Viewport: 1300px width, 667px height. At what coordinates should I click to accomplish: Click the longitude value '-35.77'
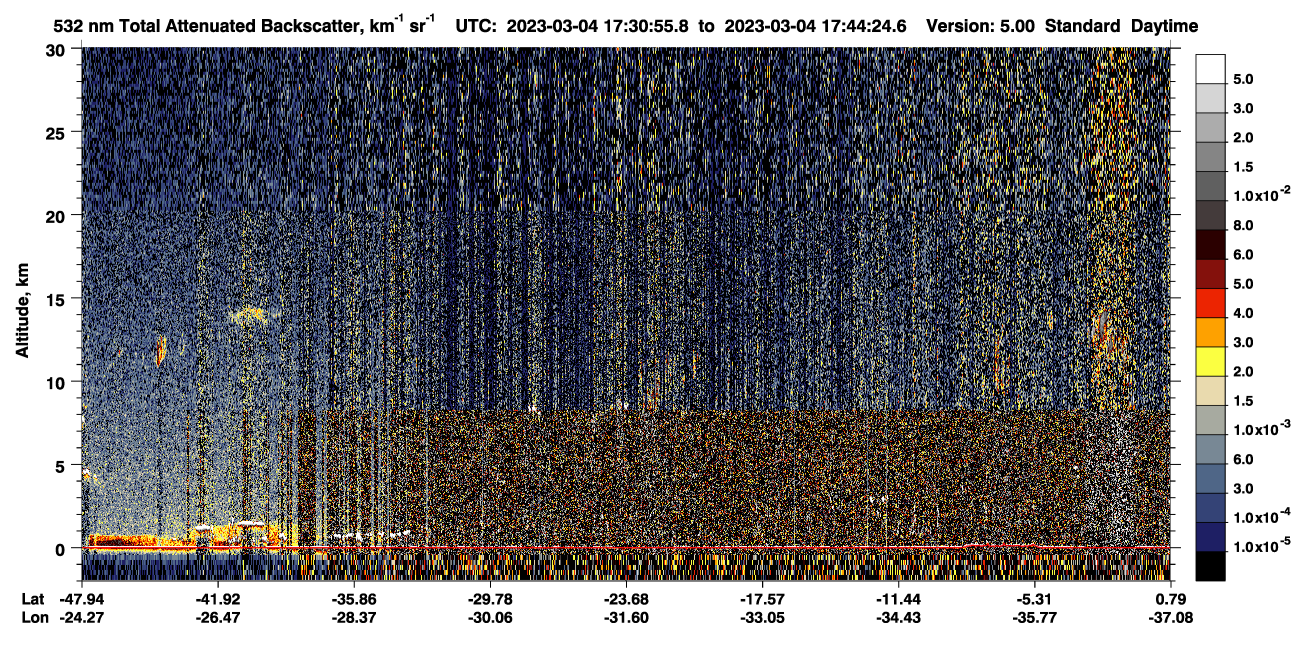click(x=1034, y=618)
